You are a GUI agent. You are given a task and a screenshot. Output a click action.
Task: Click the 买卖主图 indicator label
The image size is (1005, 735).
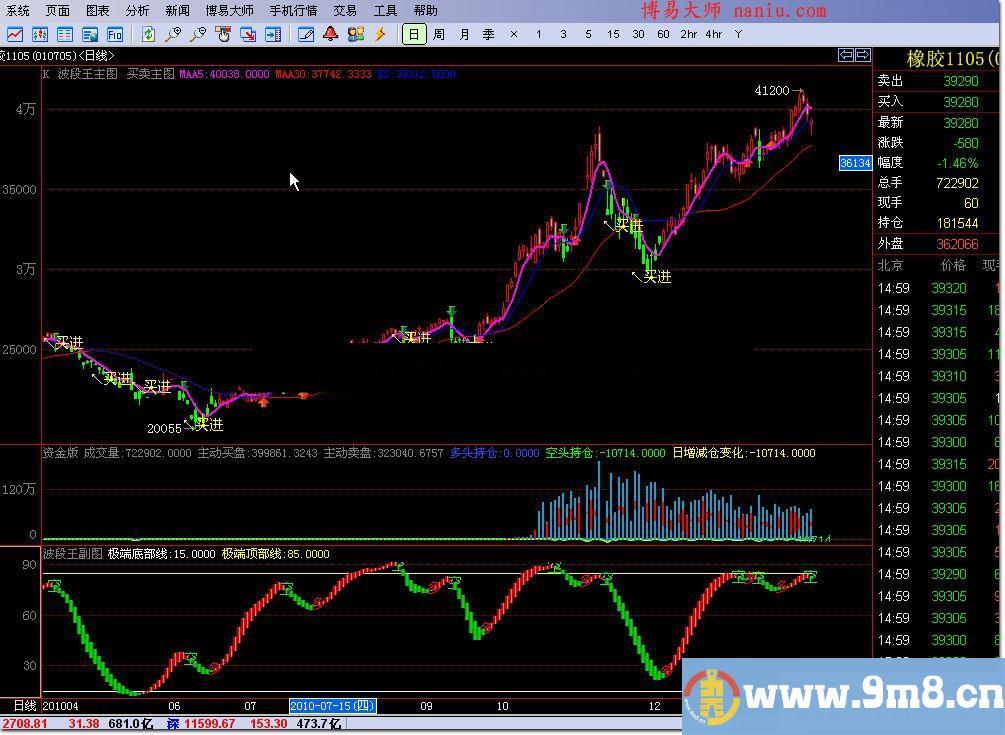coord(150,74)
